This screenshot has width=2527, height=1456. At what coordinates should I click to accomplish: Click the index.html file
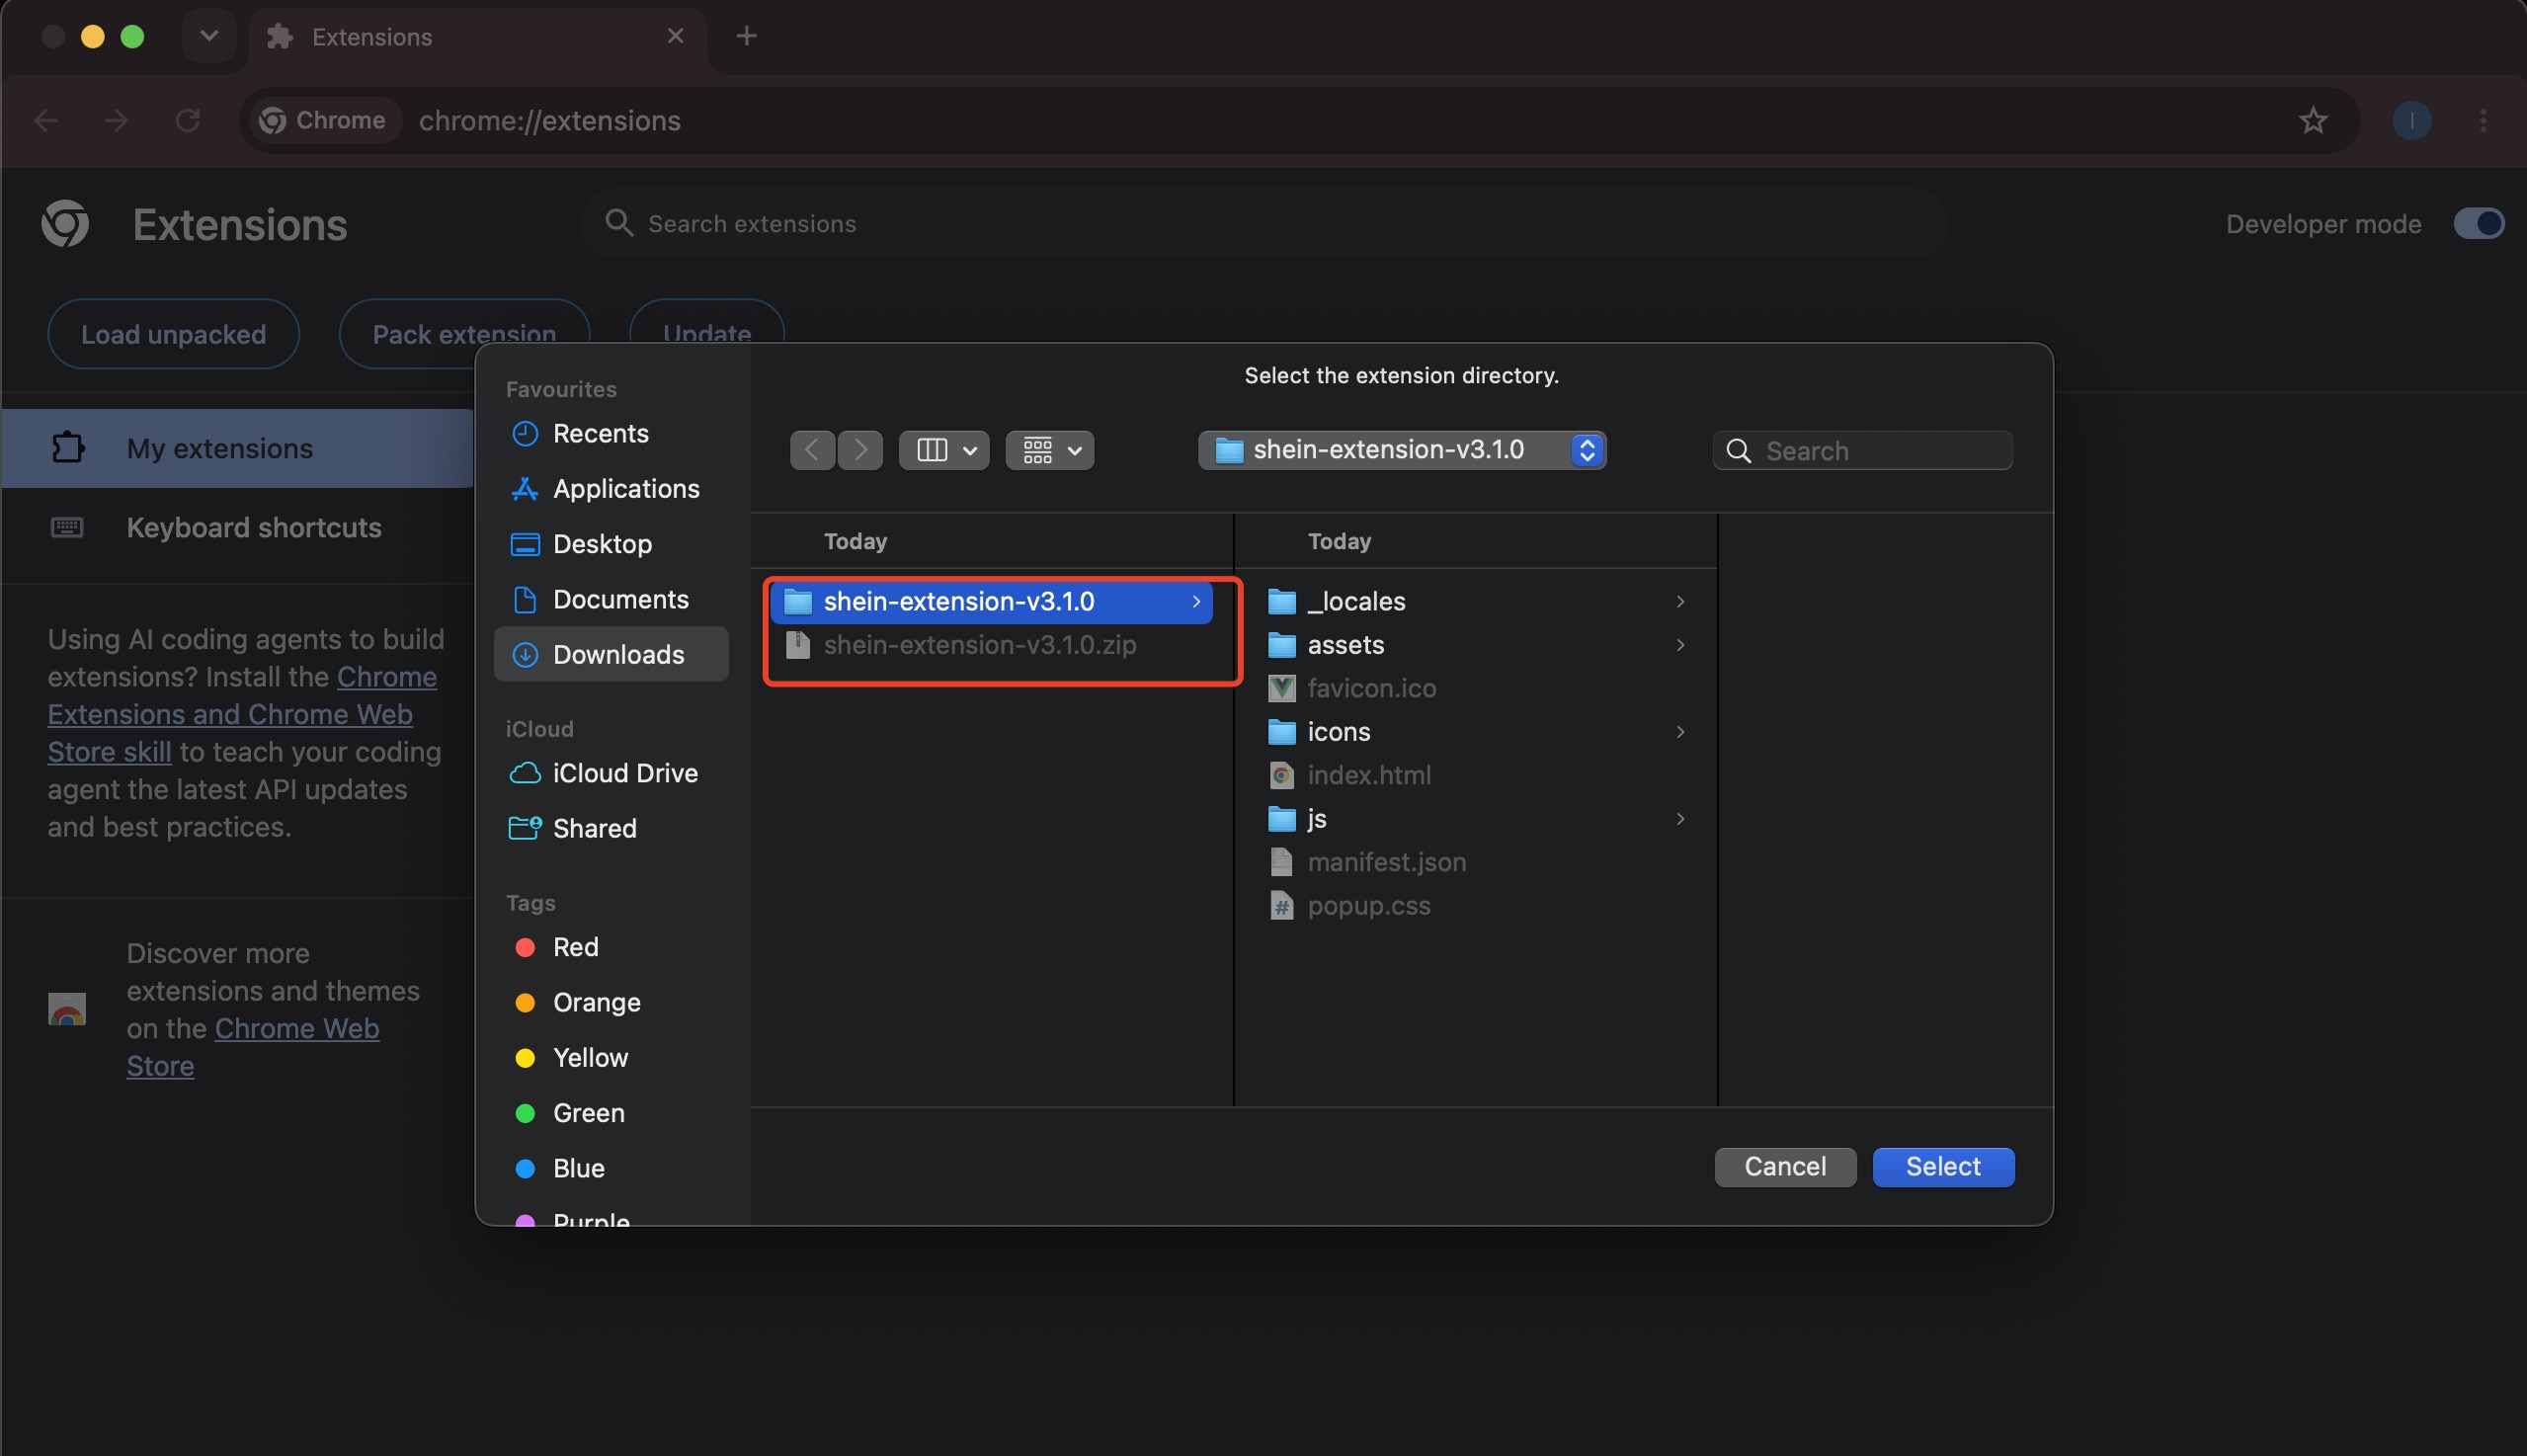[1478, 775]
